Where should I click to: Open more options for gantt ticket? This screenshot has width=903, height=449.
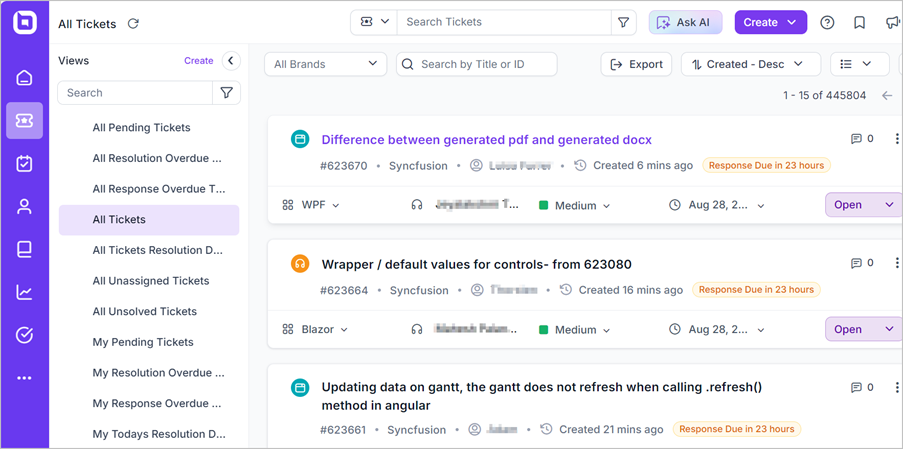[896, 387]
